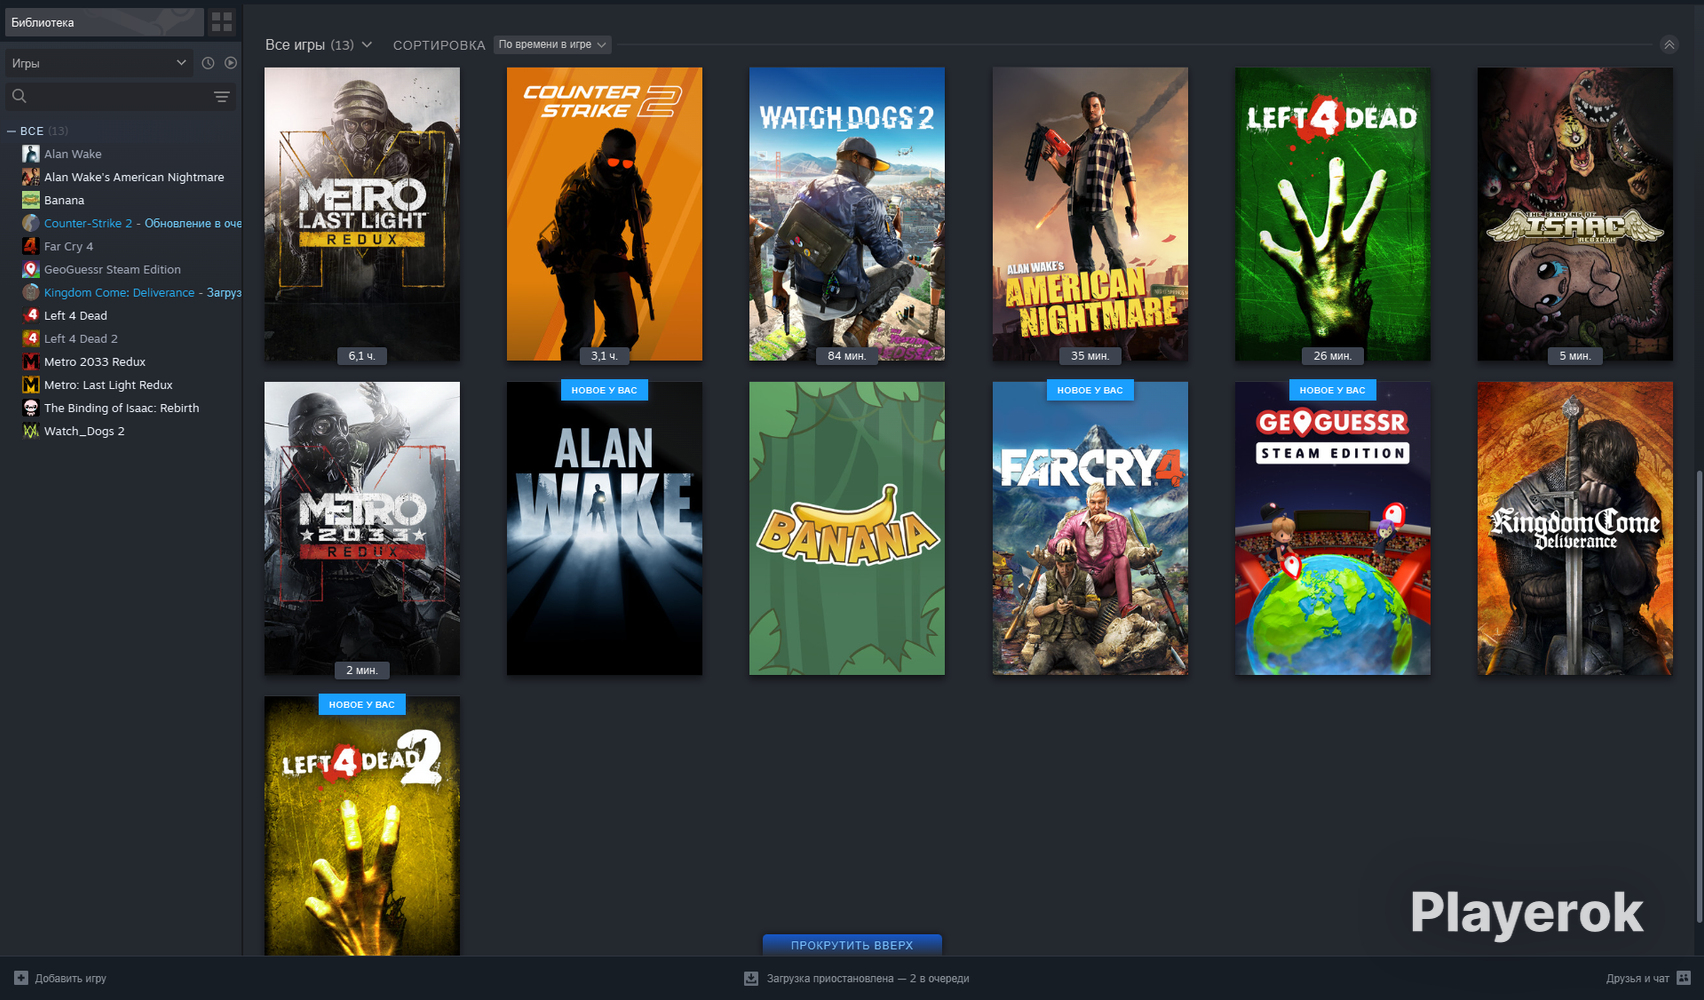Select Alan Wake in the game list
Viewport: 1704px width, 1000px height.
click(x=72, y=154)
